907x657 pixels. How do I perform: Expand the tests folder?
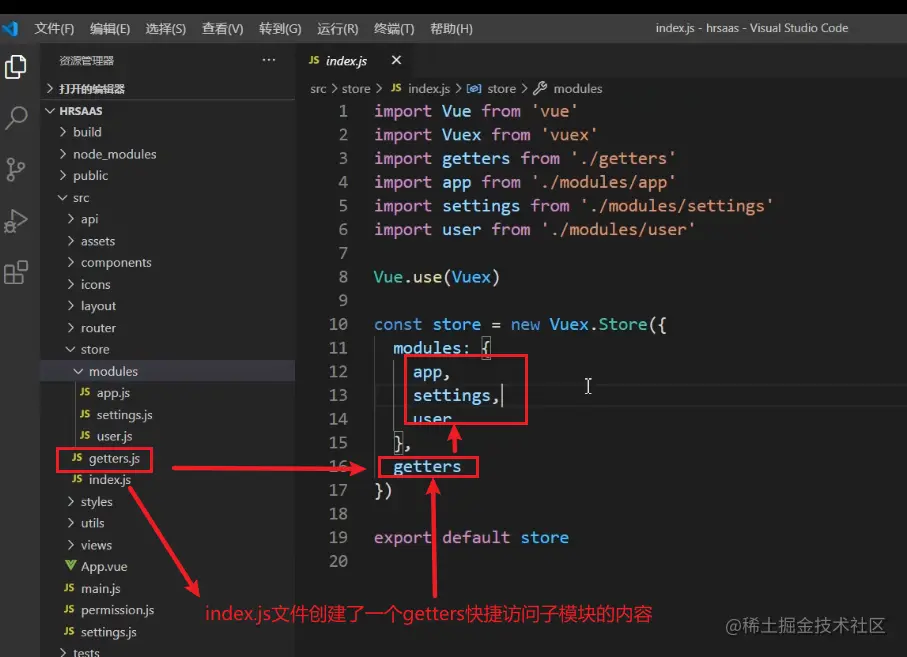click(x=168, y=651)
